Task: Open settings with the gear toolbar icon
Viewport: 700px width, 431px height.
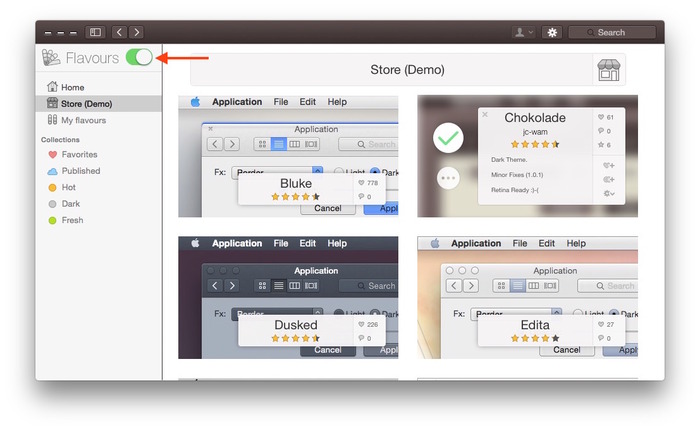Action: [x=552, y=32]
